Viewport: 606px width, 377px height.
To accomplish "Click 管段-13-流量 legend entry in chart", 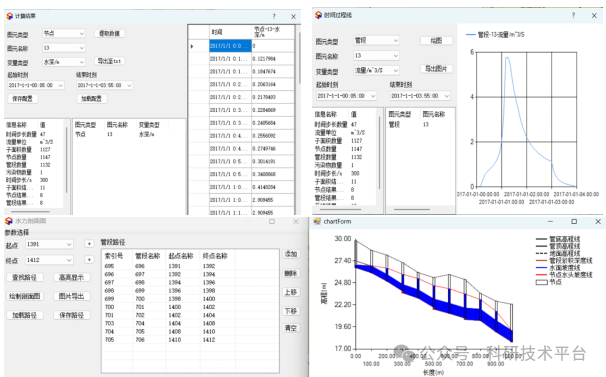I will tap(495, 35).
